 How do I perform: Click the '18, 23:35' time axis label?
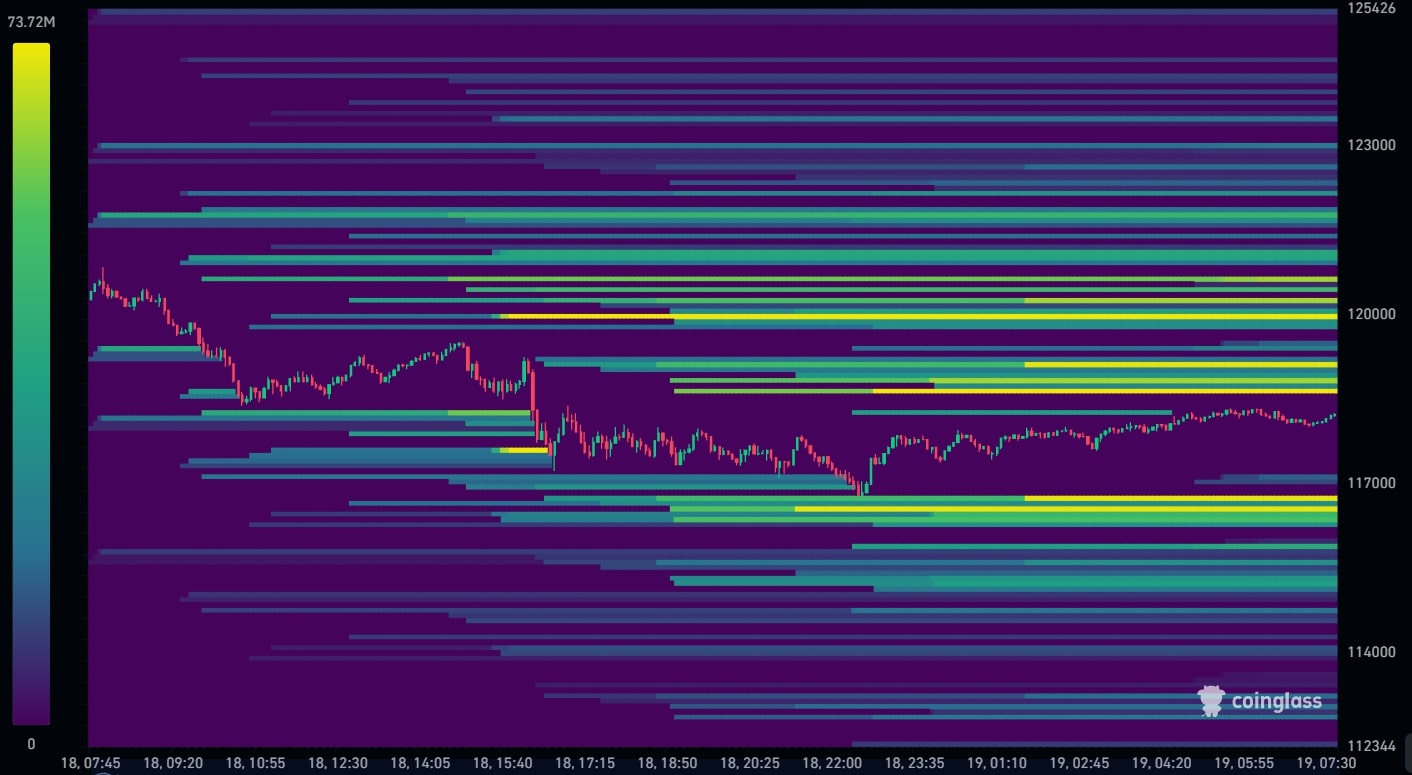pos(915,763)
